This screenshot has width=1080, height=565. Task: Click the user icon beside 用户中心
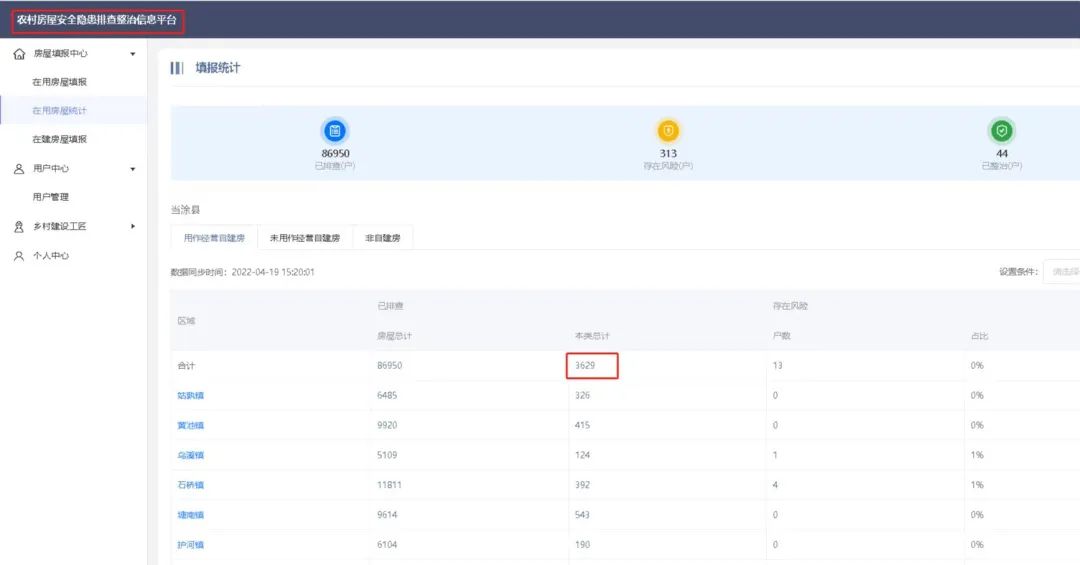(19, 169)
